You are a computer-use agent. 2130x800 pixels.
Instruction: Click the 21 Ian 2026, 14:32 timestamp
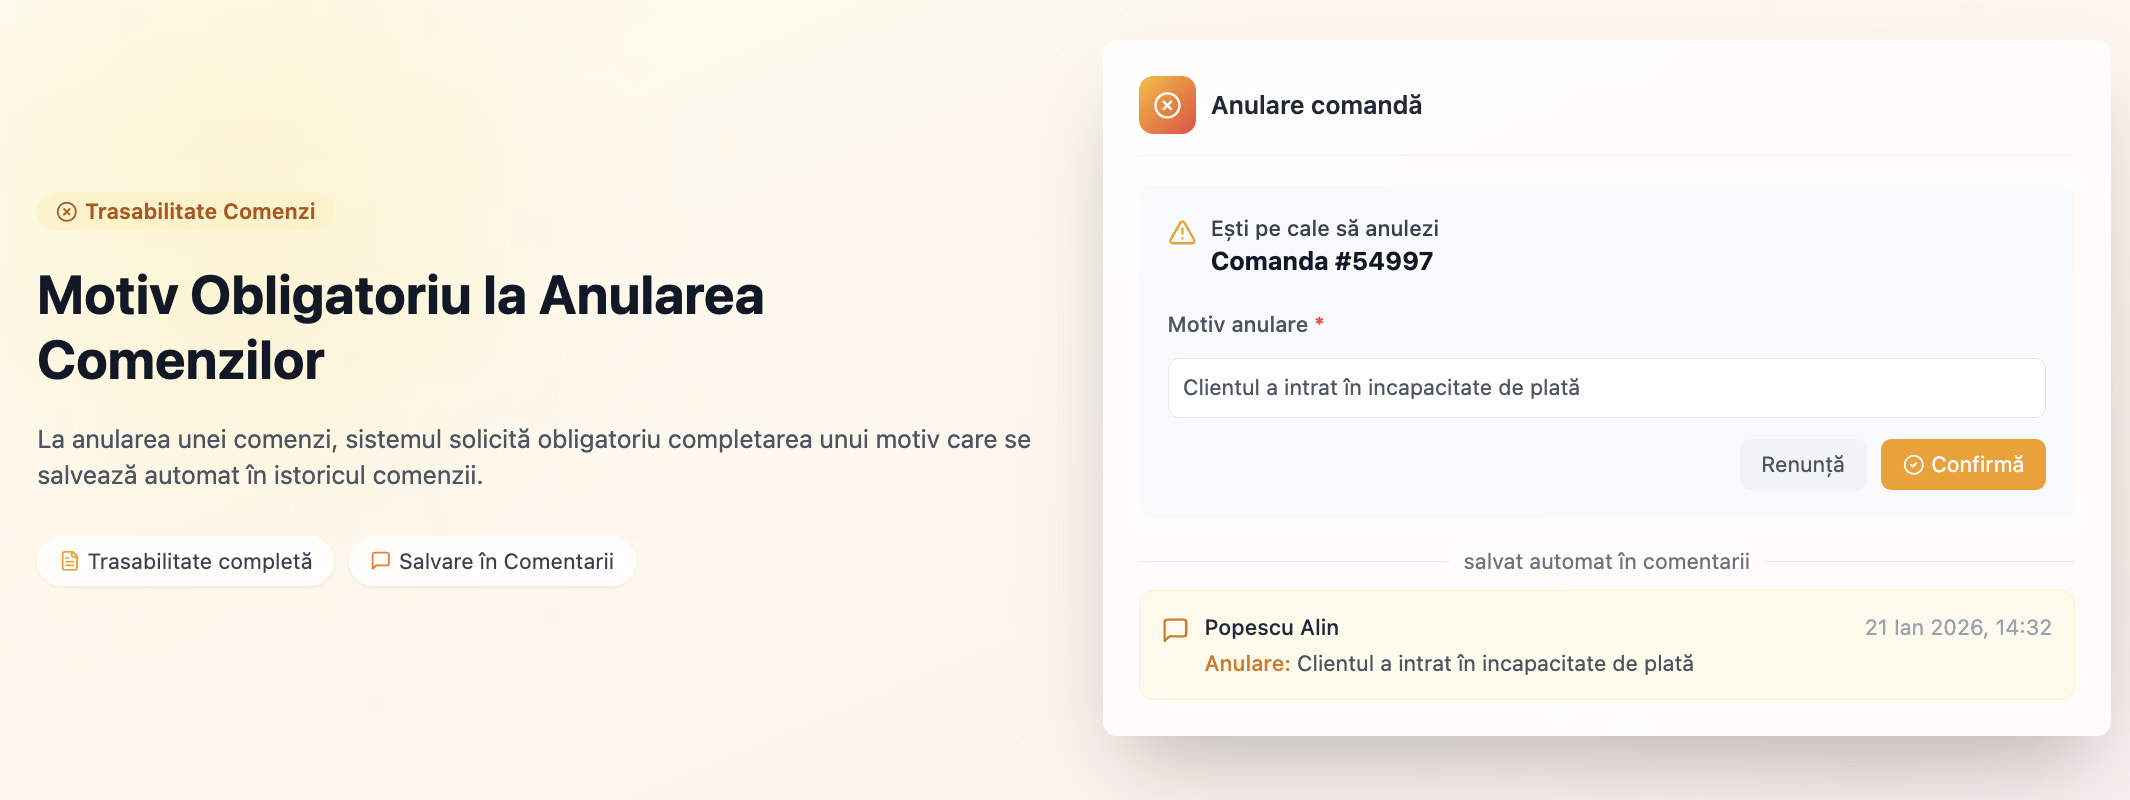[1957, 627]
